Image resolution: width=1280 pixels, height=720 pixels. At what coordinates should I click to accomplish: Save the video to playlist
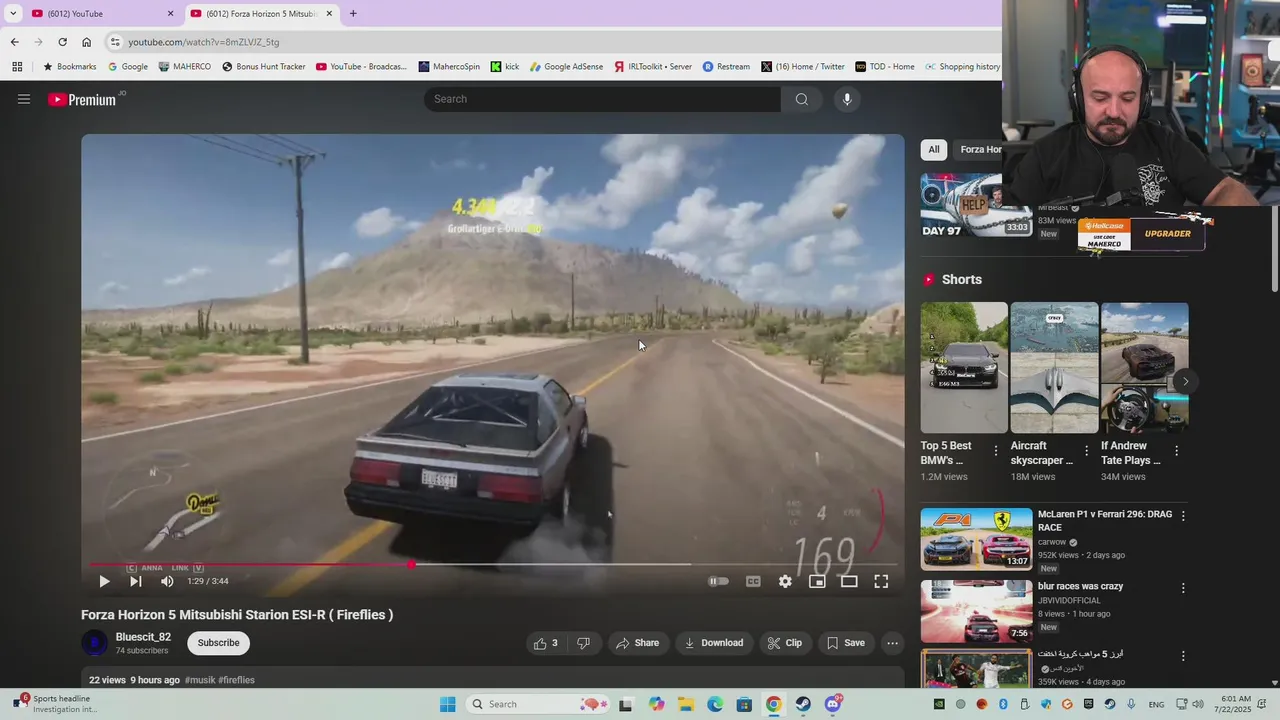846,643
